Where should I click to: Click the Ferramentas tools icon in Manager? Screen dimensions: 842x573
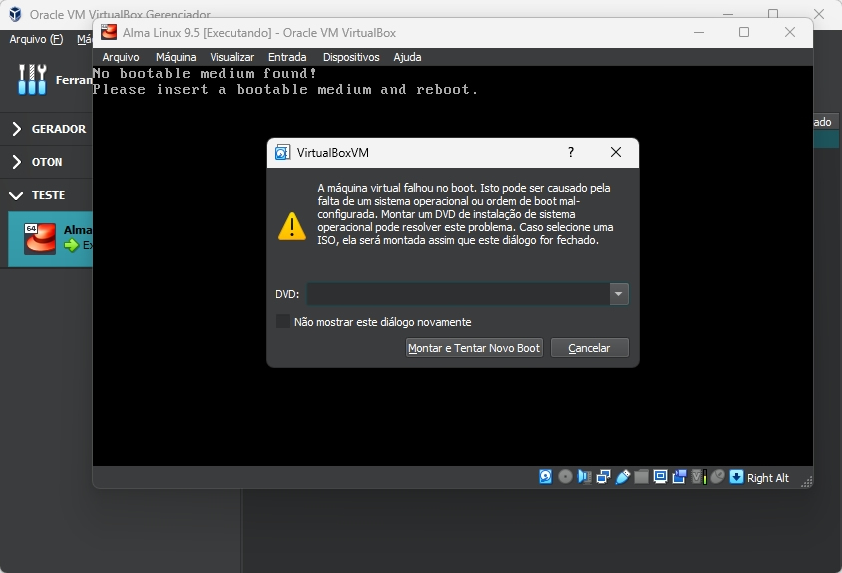tap(32, 79)
